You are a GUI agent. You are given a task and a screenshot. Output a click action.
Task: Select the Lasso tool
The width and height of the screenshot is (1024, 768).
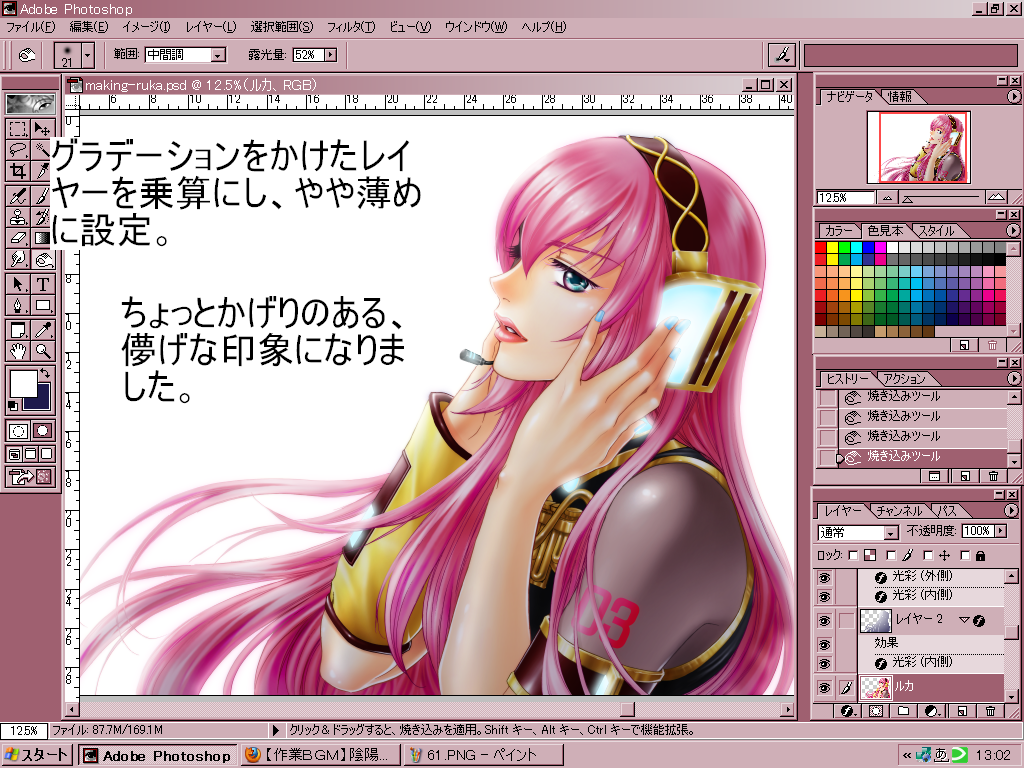tap(18, 150)
